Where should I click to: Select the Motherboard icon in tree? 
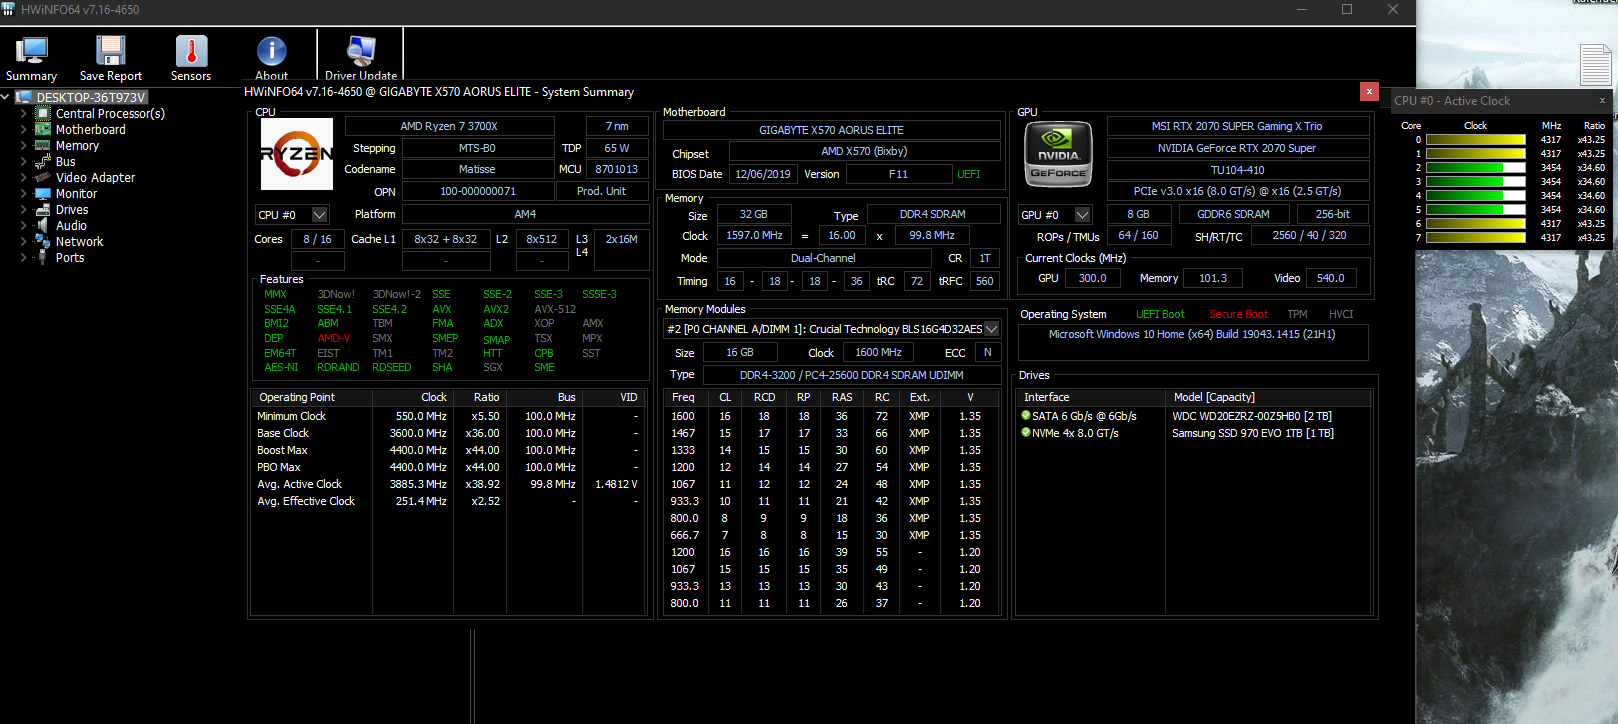43,129
